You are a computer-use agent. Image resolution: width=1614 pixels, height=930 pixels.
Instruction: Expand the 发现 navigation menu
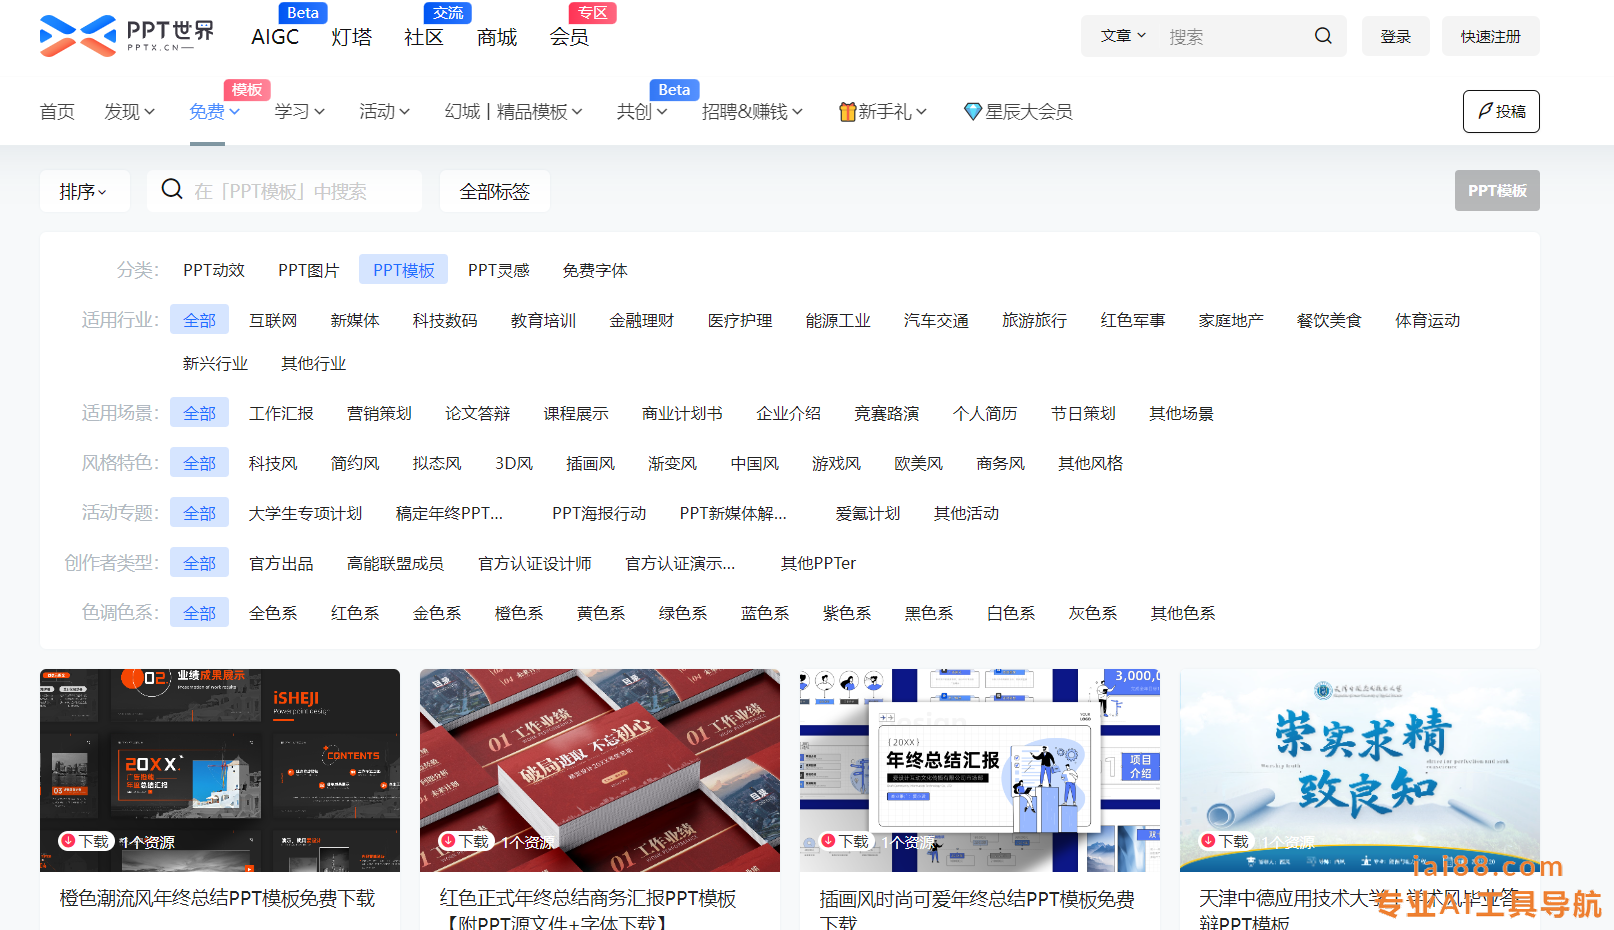129,112
